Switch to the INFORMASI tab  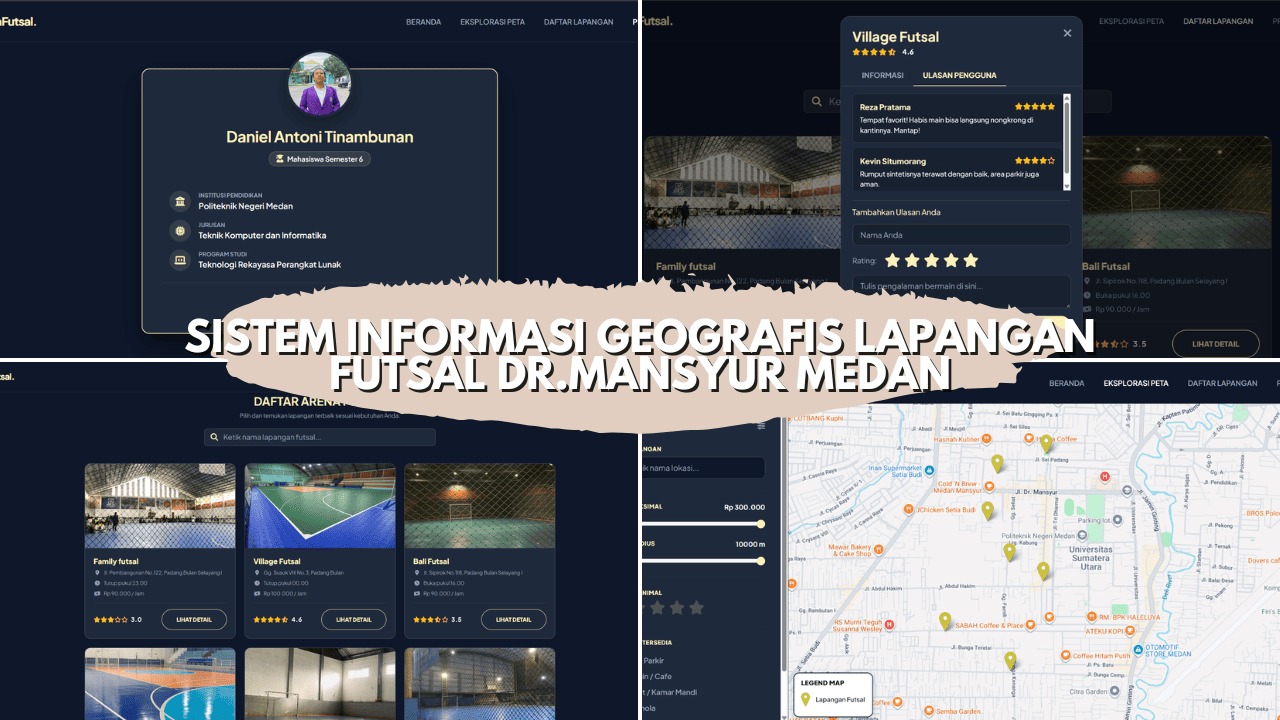883,75
